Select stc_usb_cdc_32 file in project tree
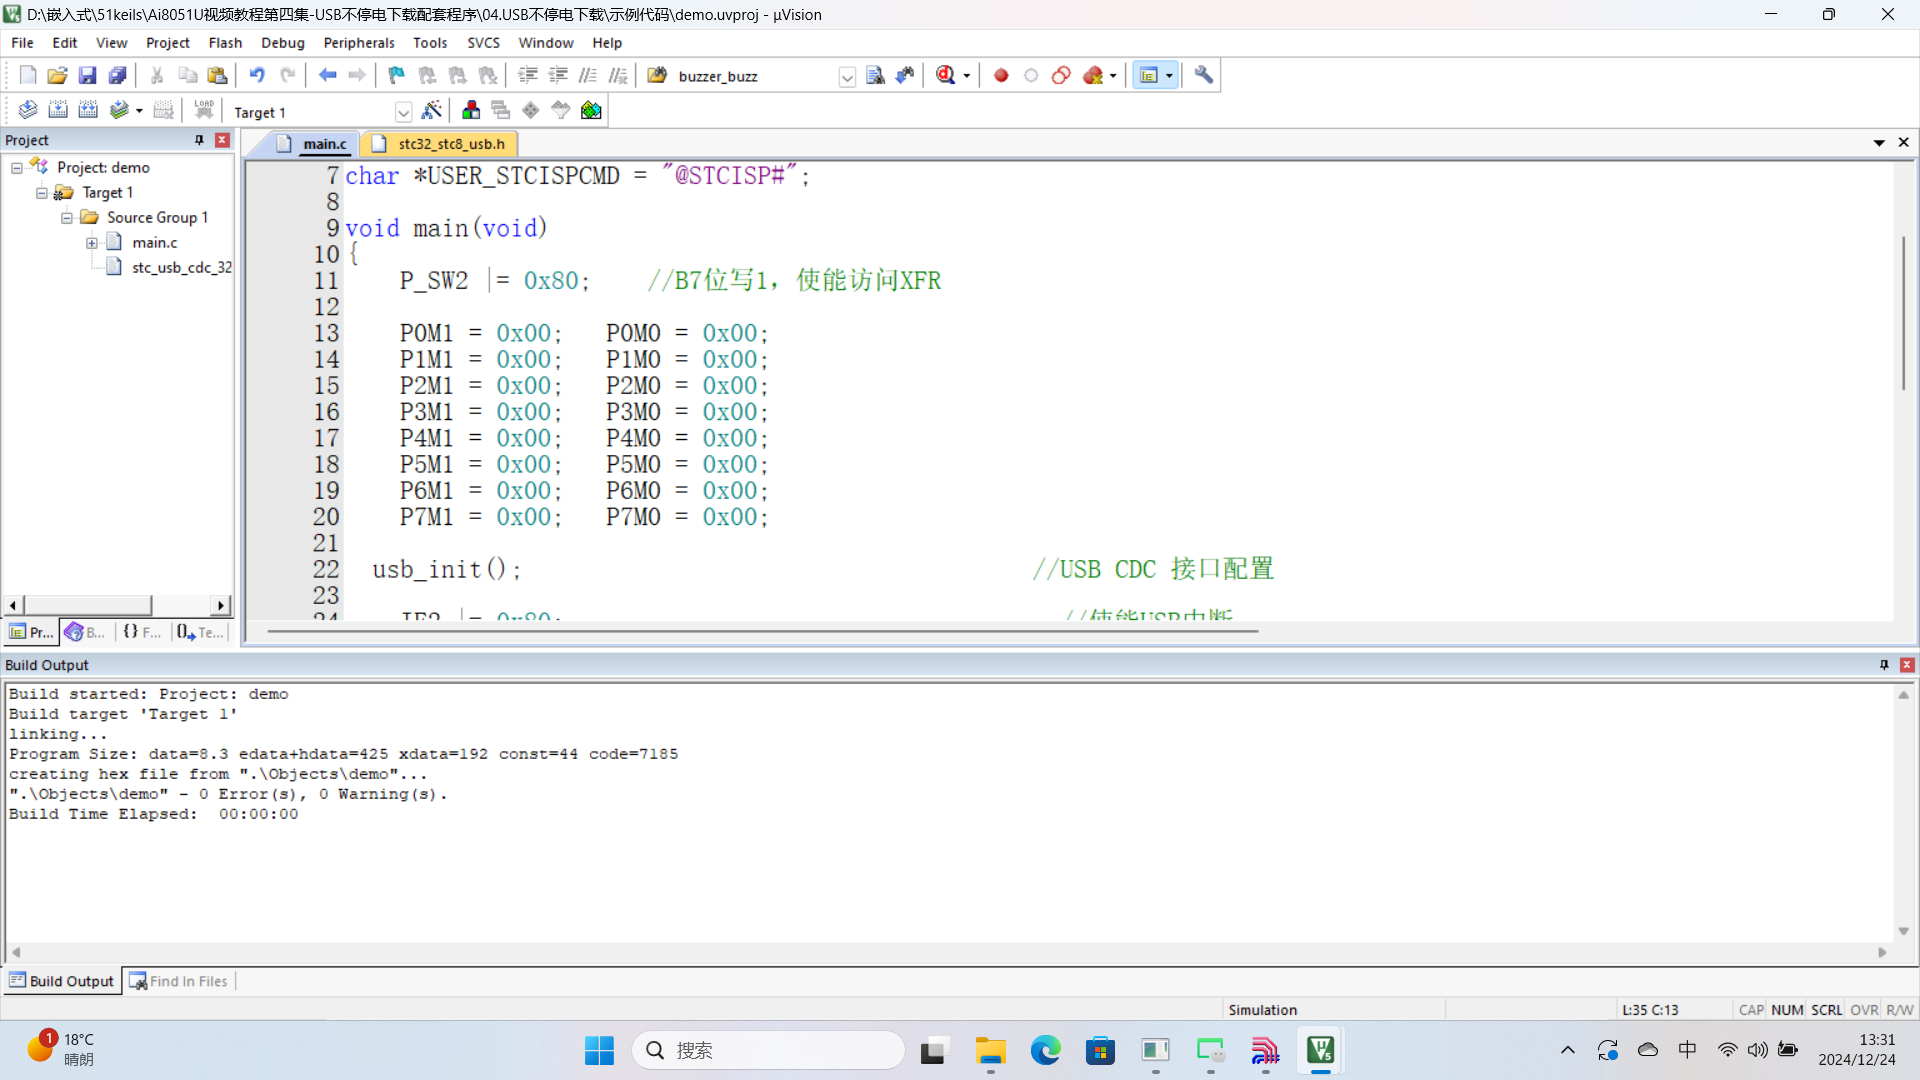This screenshot has width=1920, height=1080. 182,268
